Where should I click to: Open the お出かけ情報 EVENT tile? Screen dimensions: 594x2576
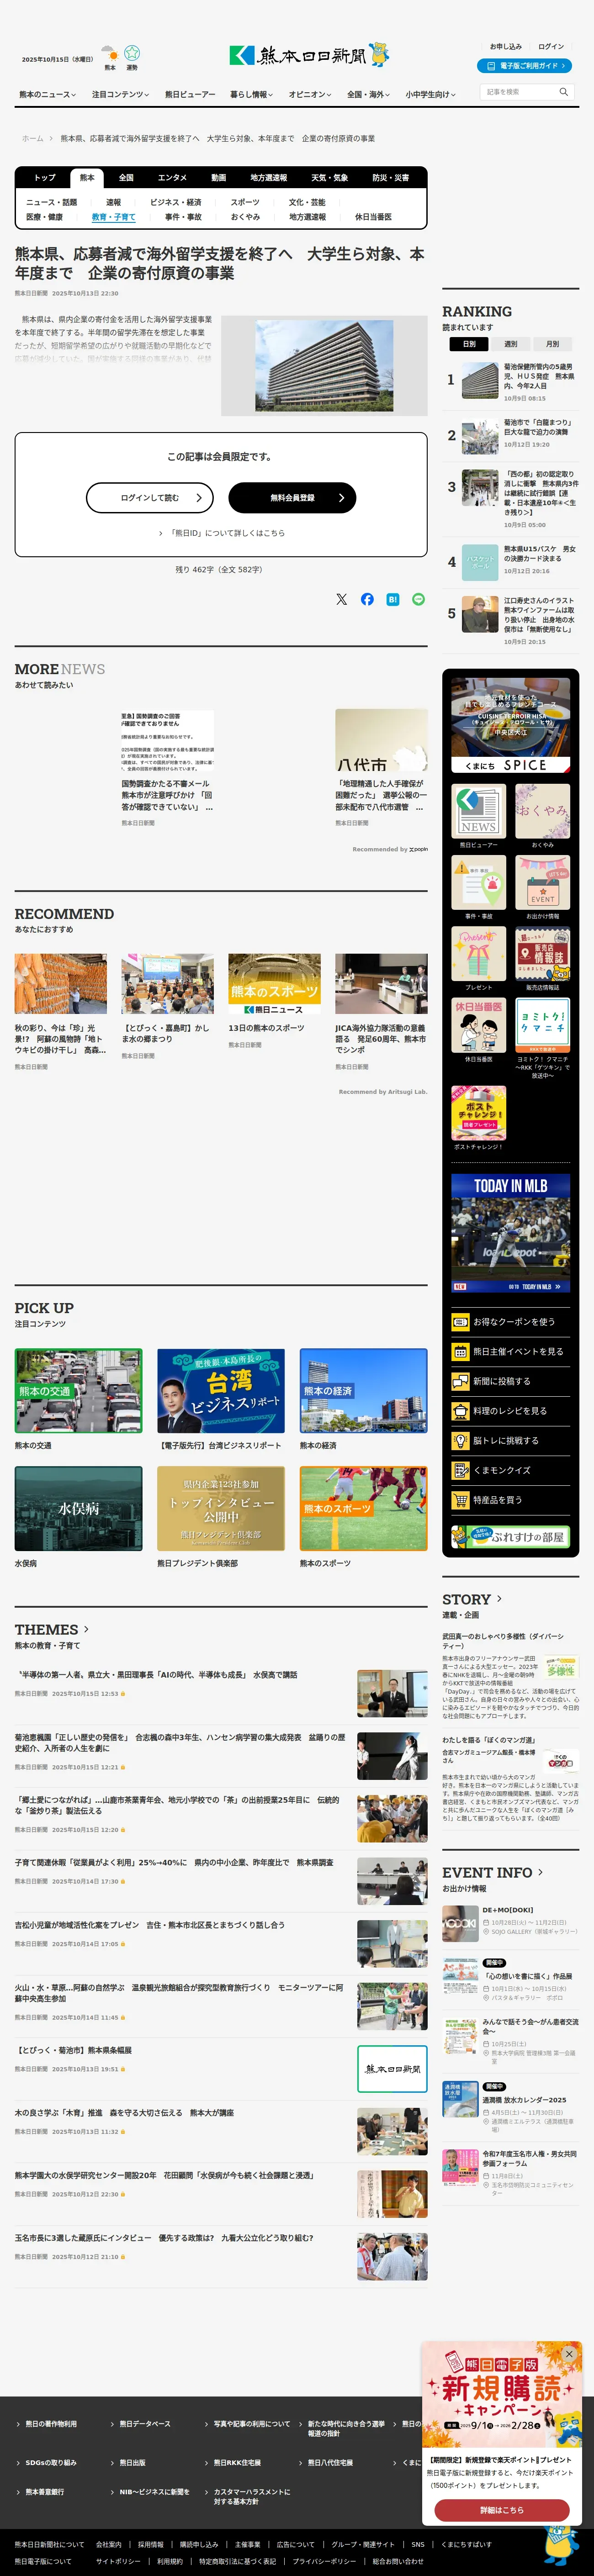click(x=542, y=882)
